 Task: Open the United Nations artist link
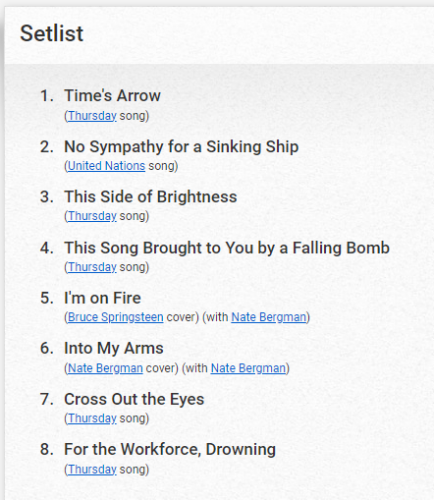(x=106, y=166)
